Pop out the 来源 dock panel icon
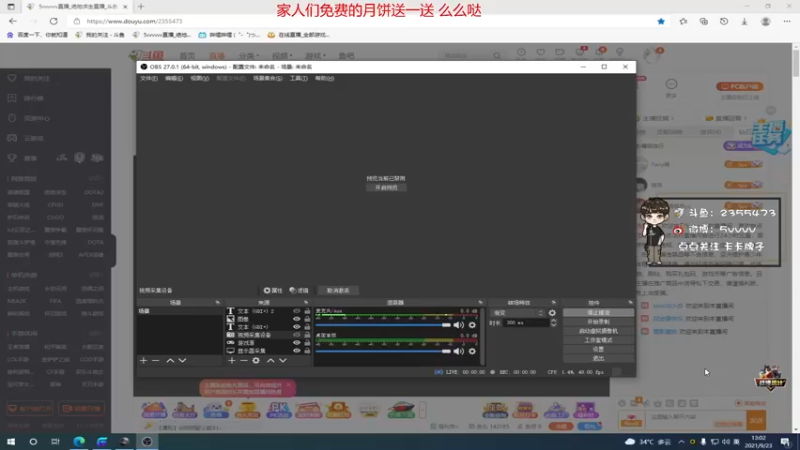800x450 pixels. click(x=306, y=303)
